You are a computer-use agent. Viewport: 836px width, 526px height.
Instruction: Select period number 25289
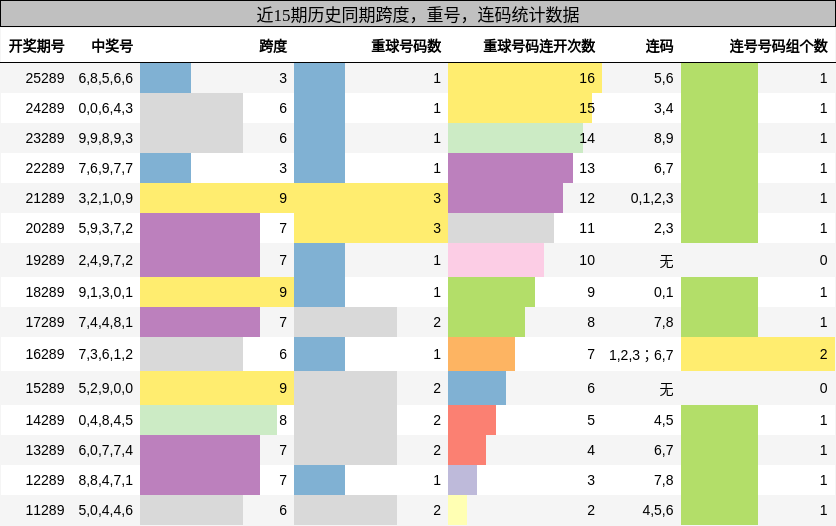click(45, 78)
